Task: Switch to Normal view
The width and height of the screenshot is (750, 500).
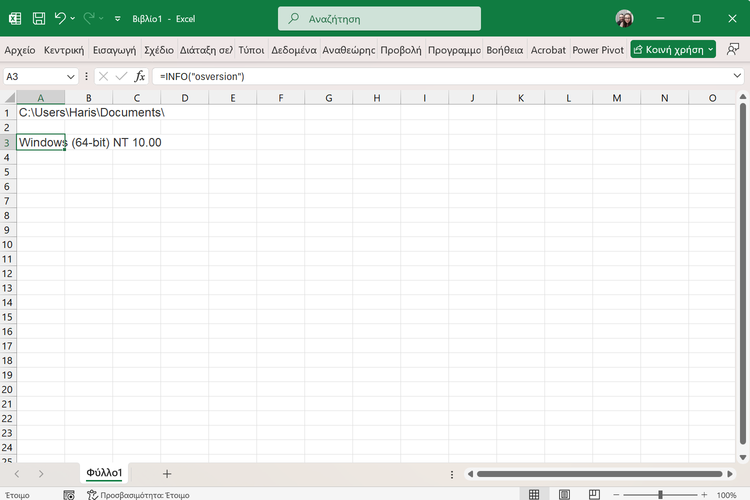Action: tap(535, 494)
